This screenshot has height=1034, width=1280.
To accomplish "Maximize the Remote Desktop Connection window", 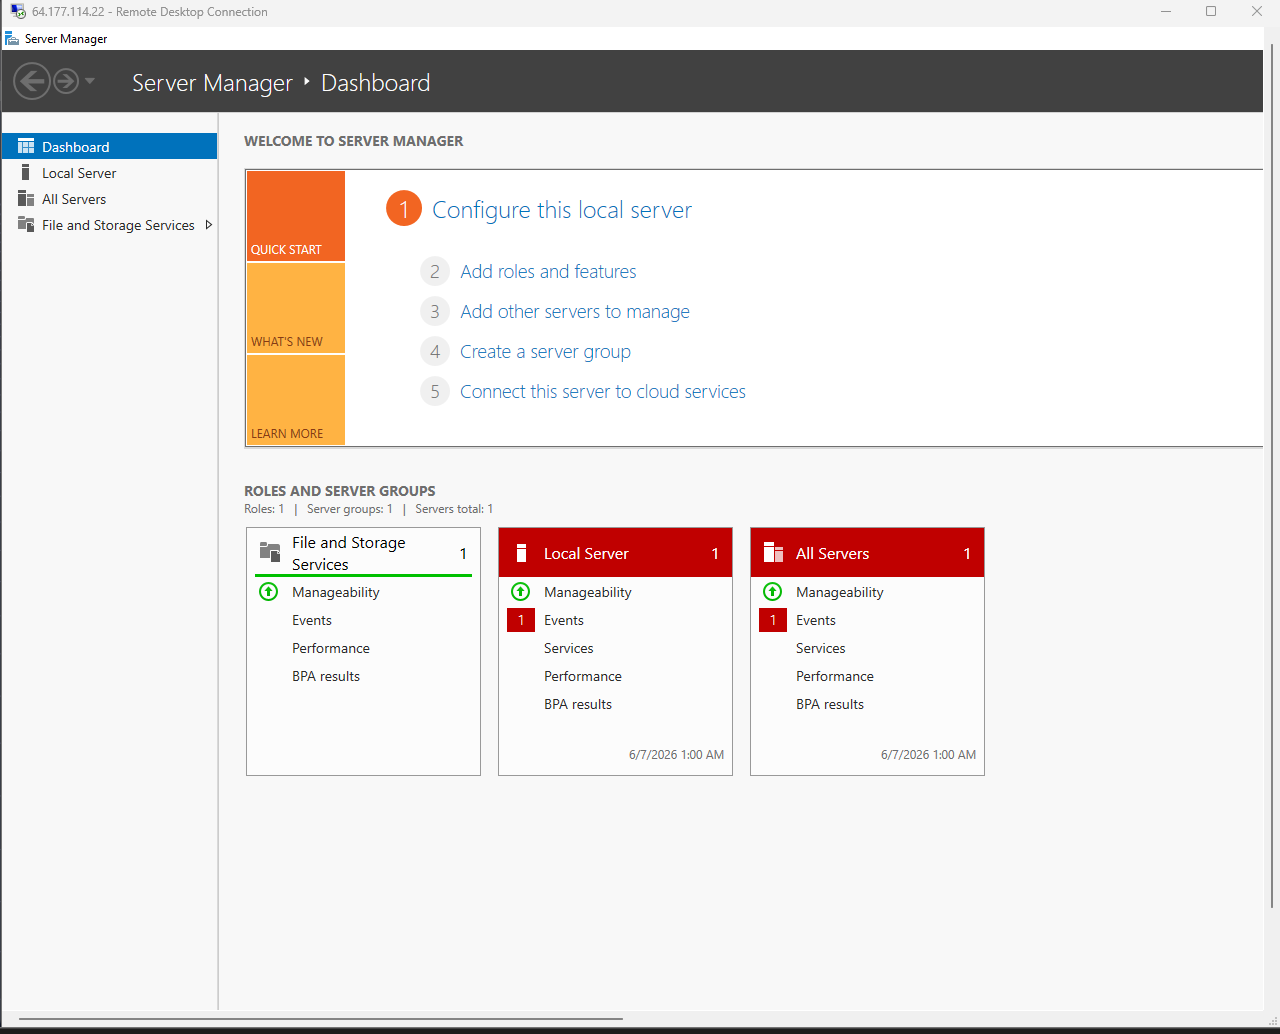I will [1211, 12].
